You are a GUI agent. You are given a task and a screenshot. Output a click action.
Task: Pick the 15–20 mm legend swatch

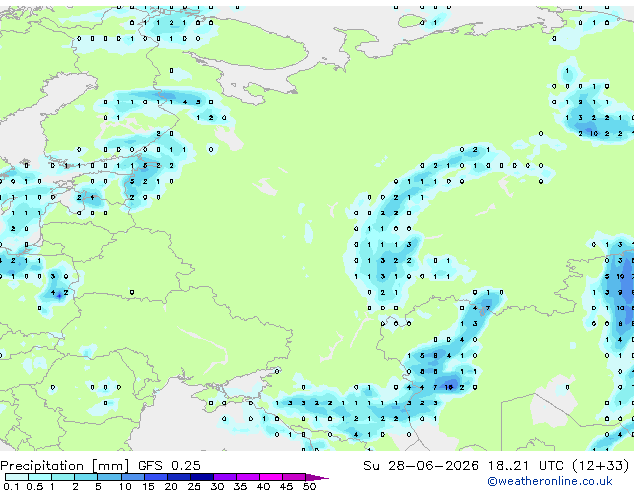click(x=156, y=477)
